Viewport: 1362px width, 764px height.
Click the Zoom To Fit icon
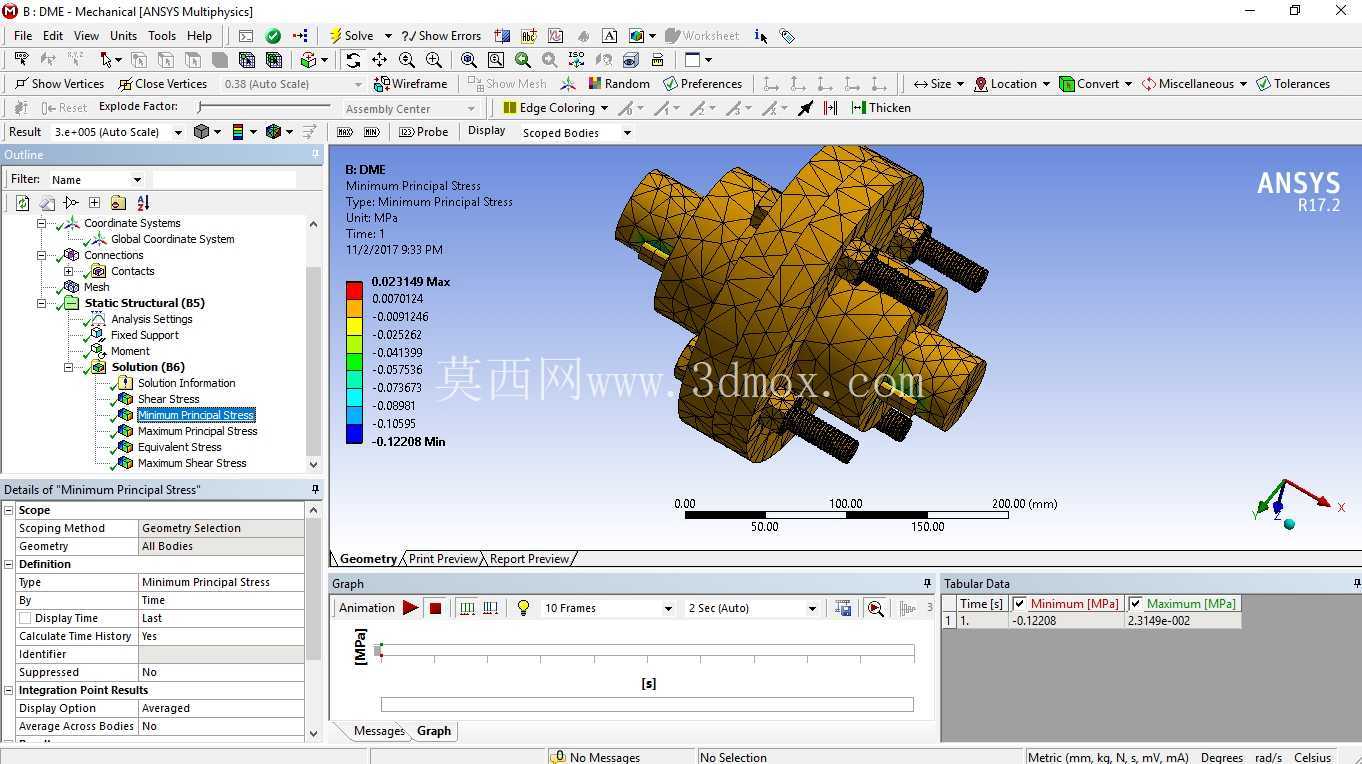(469, 60)
